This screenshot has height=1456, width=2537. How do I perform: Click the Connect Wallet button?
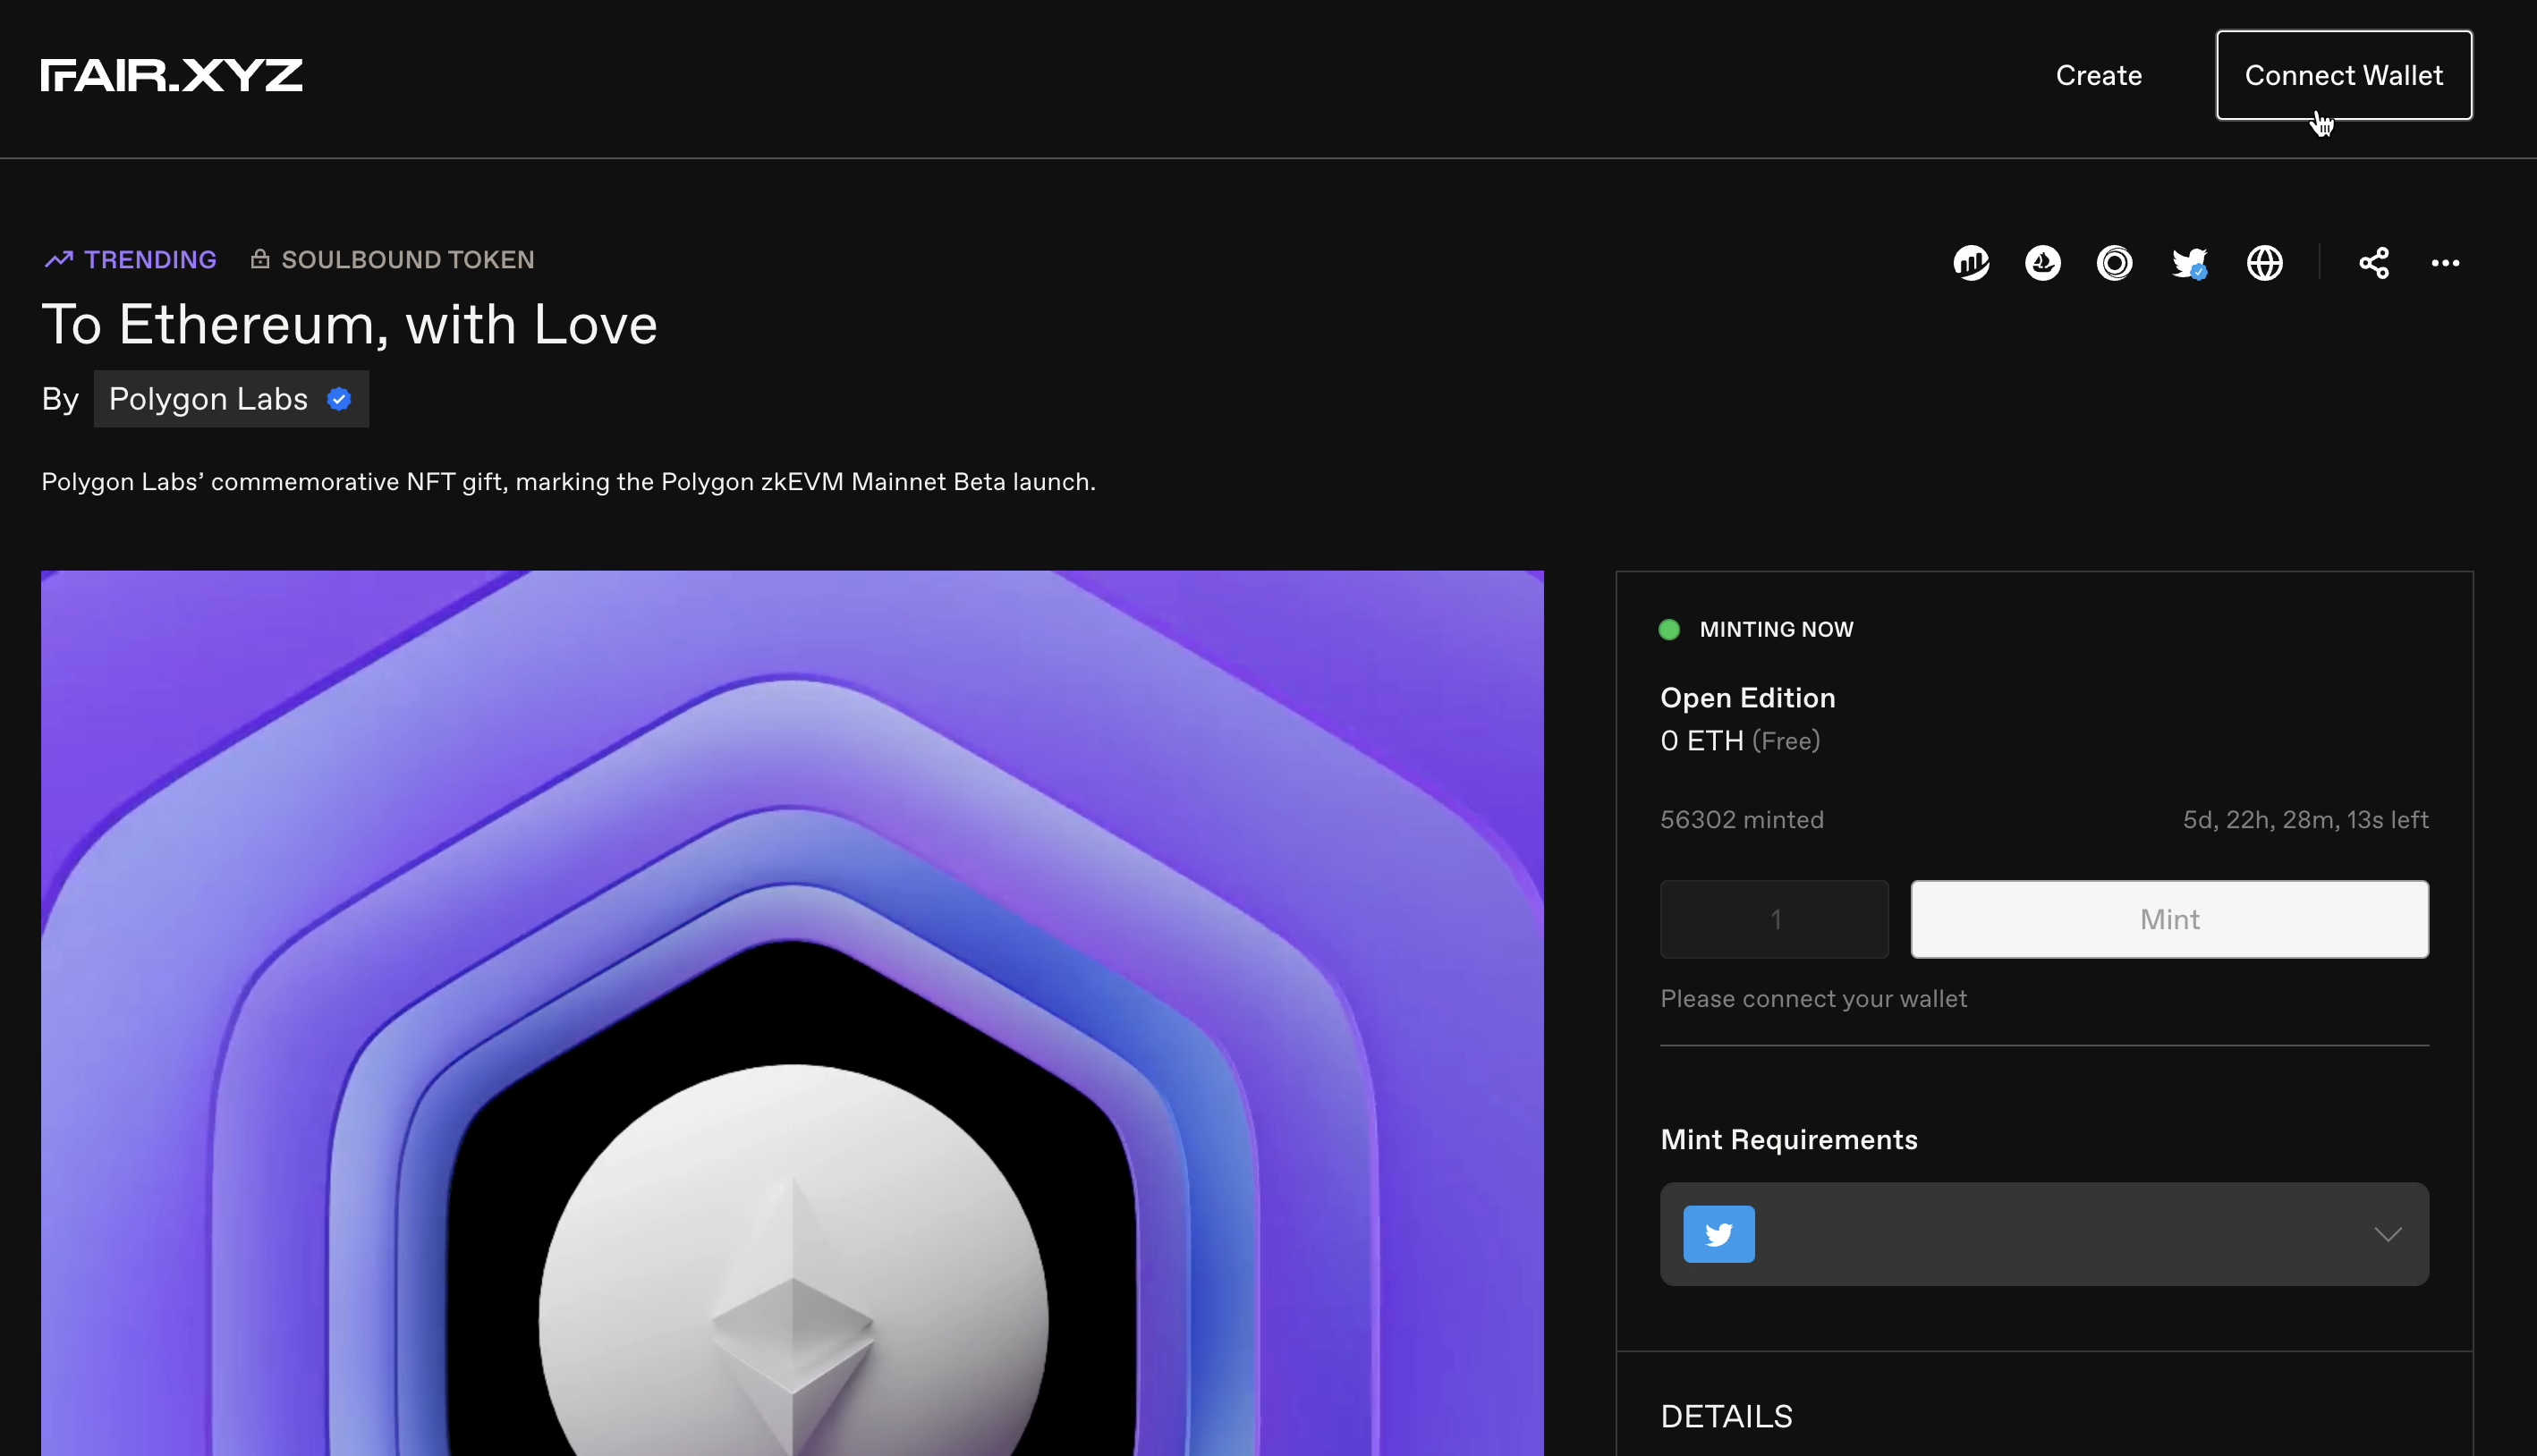point(2343,75)
